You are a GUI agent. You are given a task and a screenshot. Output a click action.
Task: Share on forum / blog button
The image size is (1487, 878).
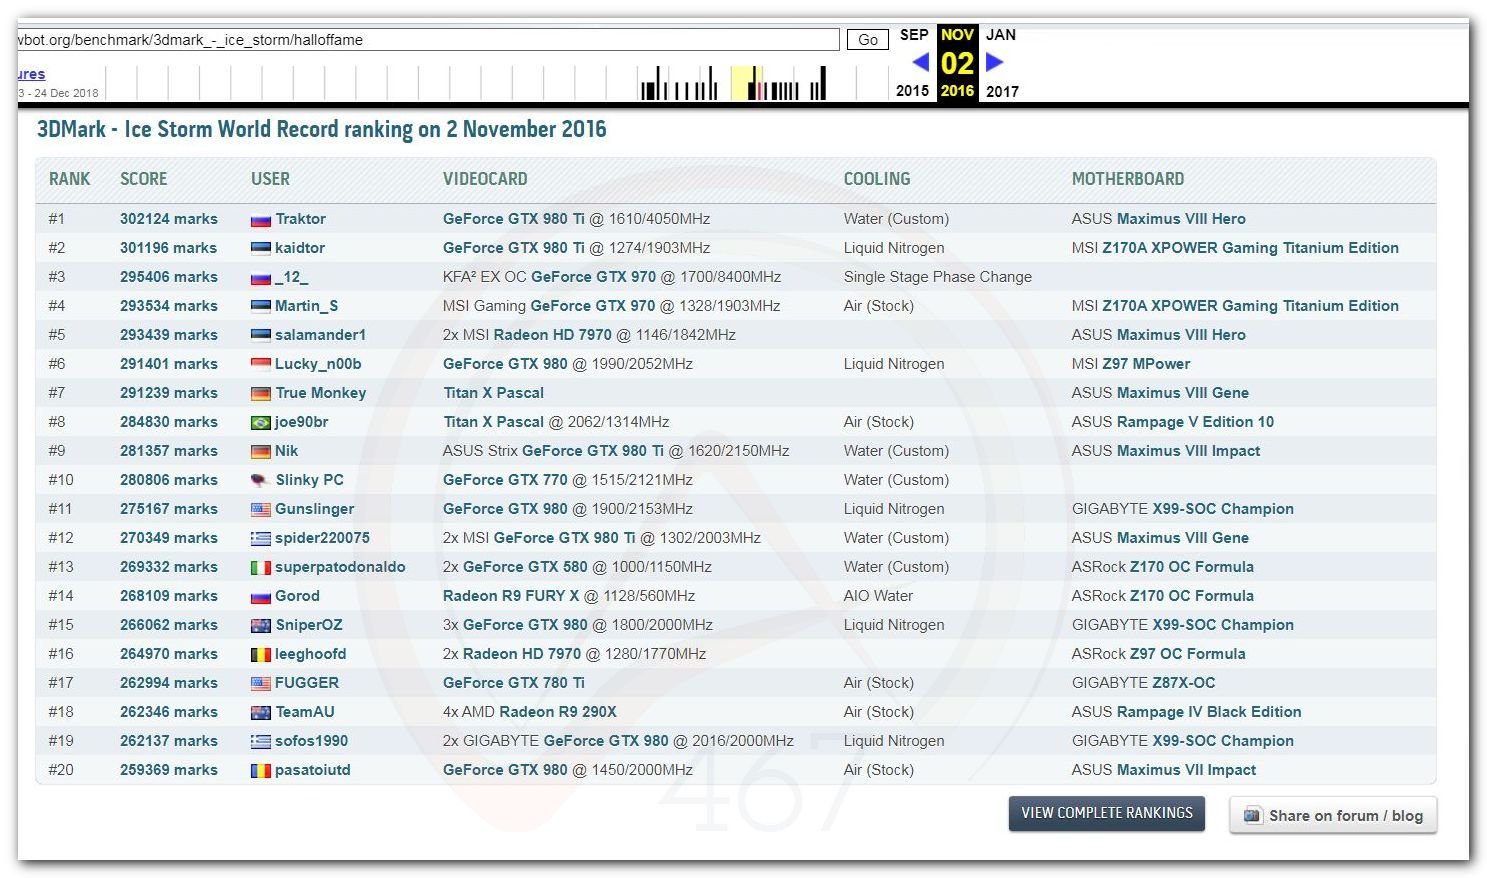[x=1333, y=815]
